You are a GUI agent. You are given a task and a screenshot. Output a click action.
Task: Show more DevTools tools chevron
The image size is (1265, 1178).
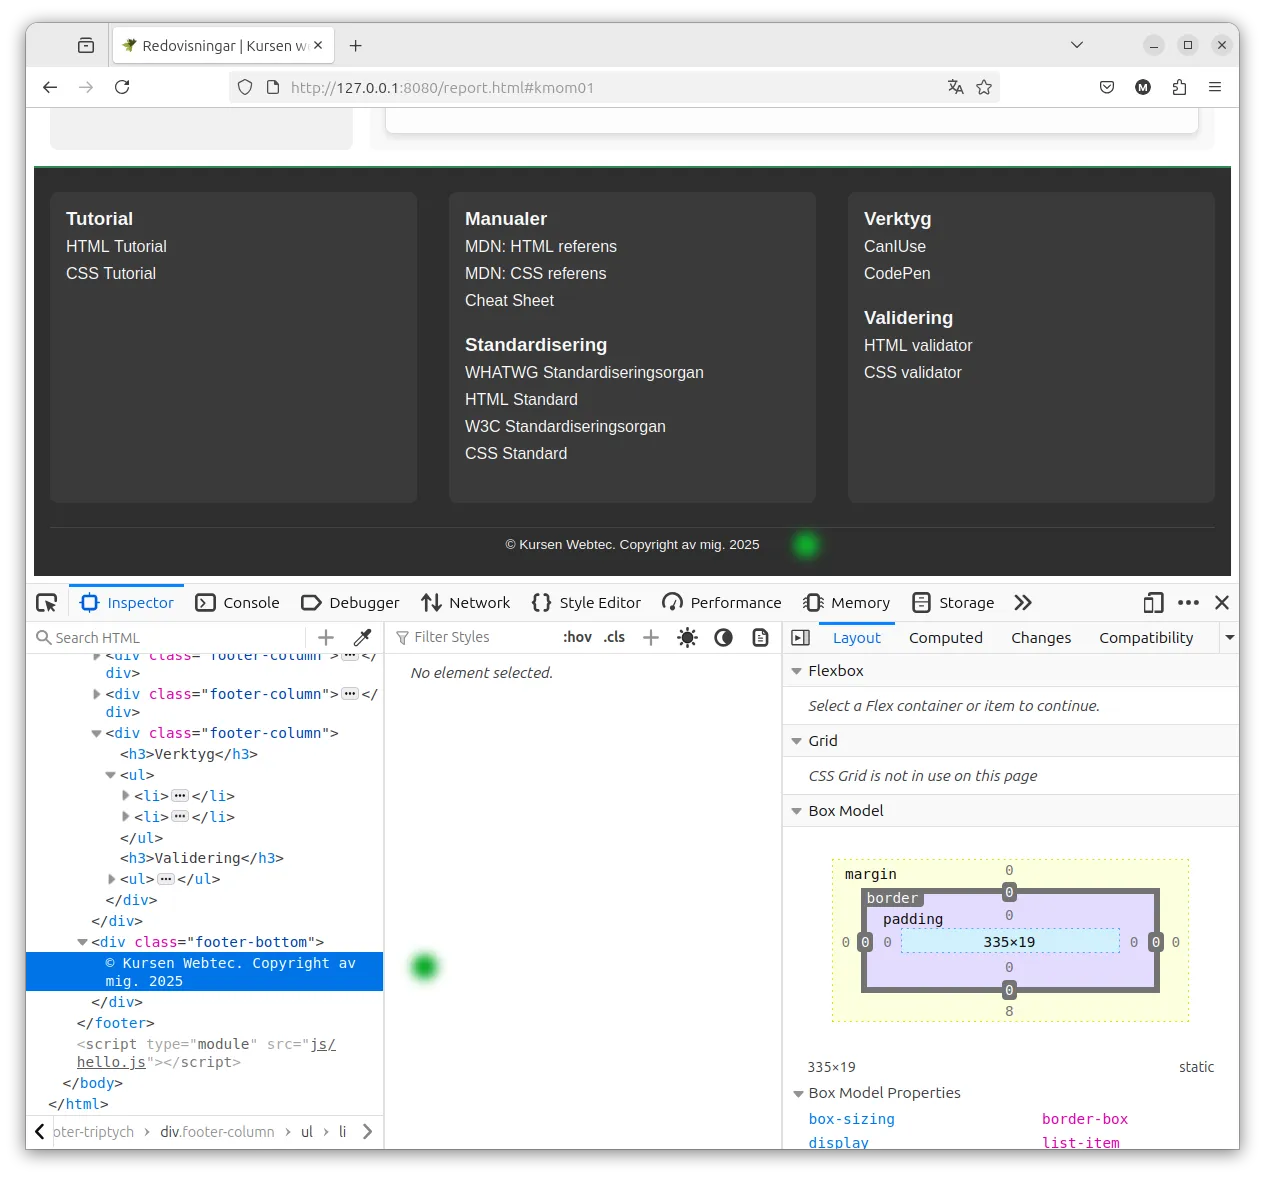pos(1022,603)
